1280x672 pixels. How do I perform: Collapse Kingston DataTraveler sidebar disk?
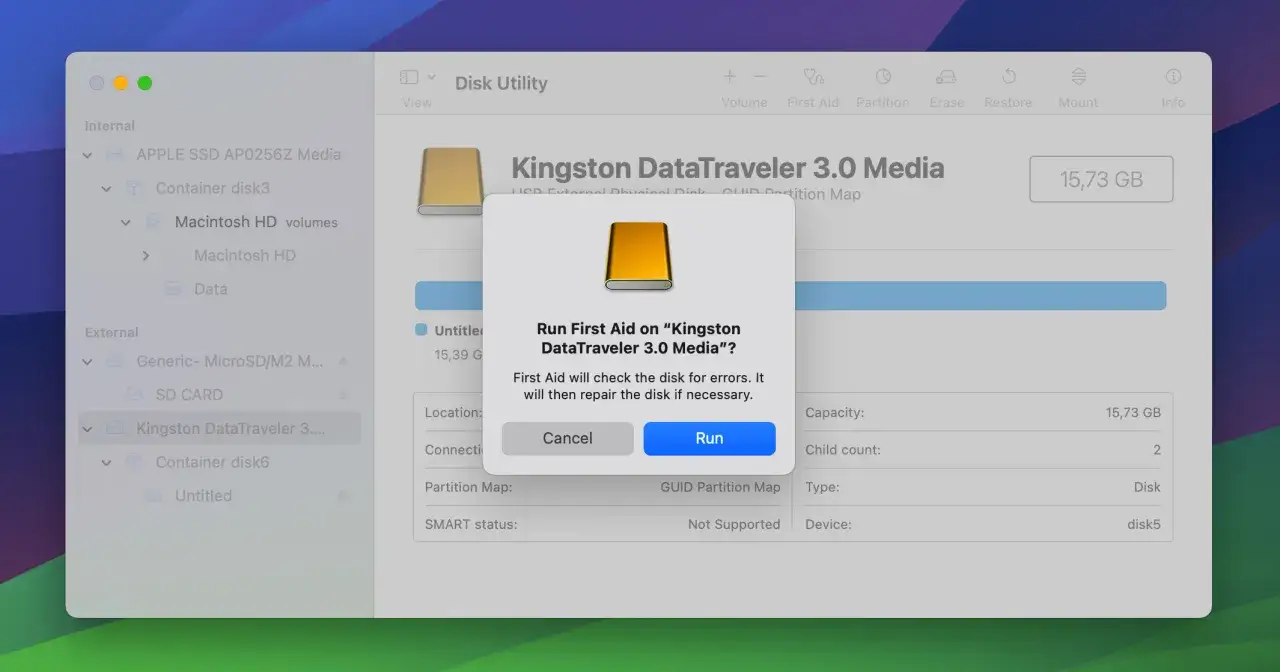coord(87,429)
